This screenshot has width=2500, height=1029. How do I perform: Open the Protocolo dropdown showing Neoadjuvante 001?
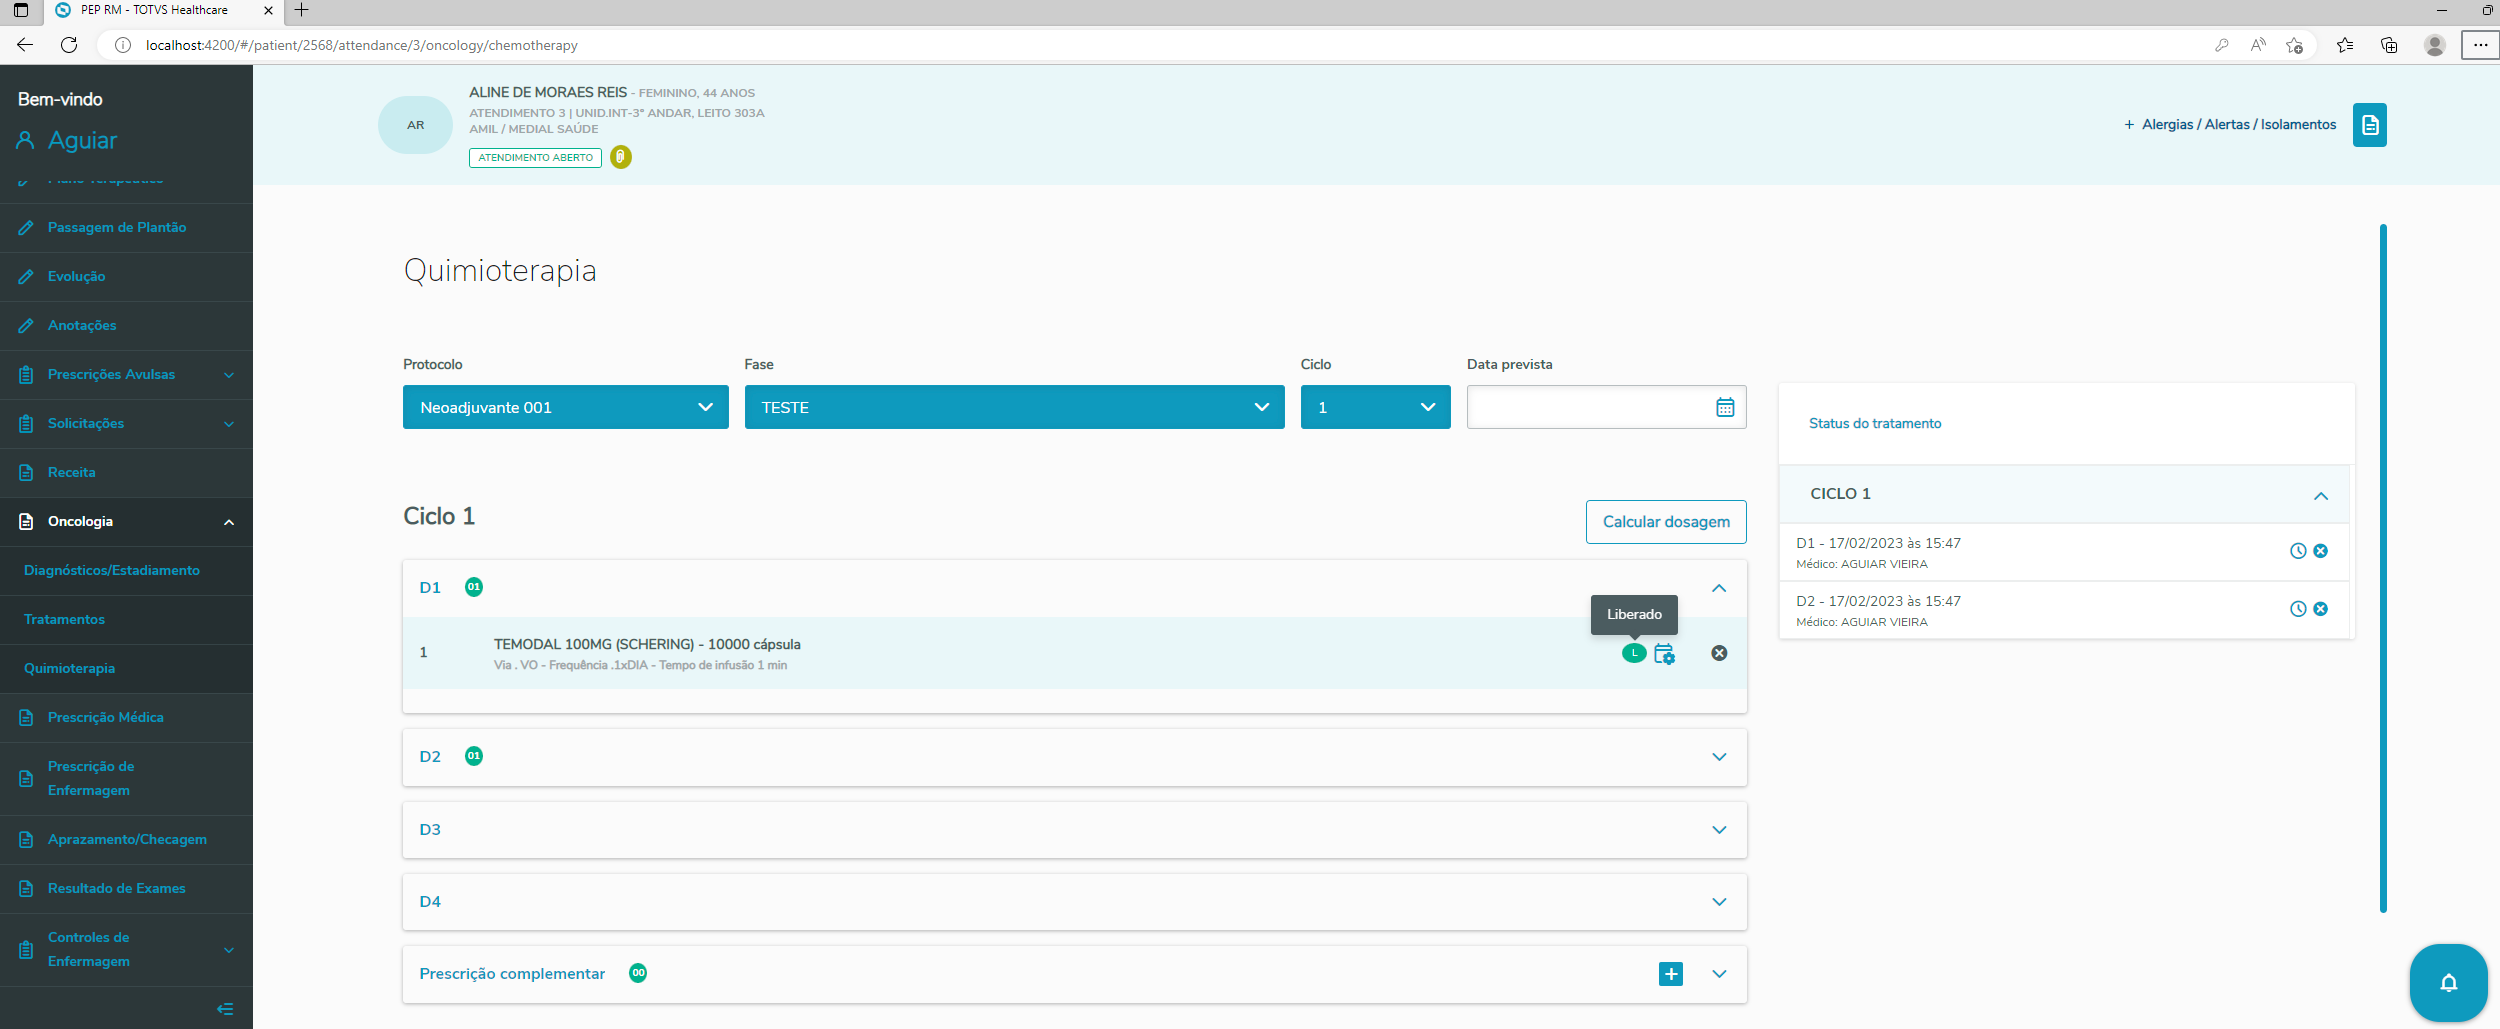(566, 407)
